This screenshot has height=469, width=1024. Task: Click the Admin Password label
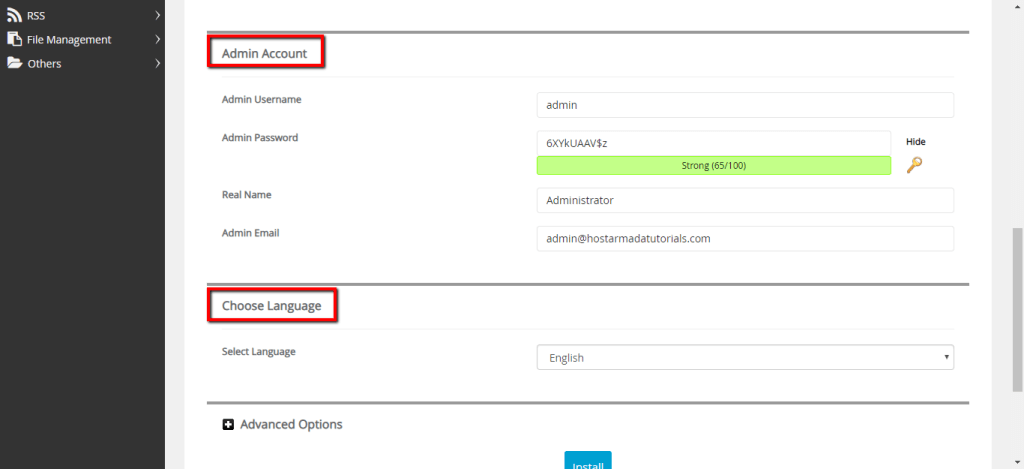[x=260, y=138]
